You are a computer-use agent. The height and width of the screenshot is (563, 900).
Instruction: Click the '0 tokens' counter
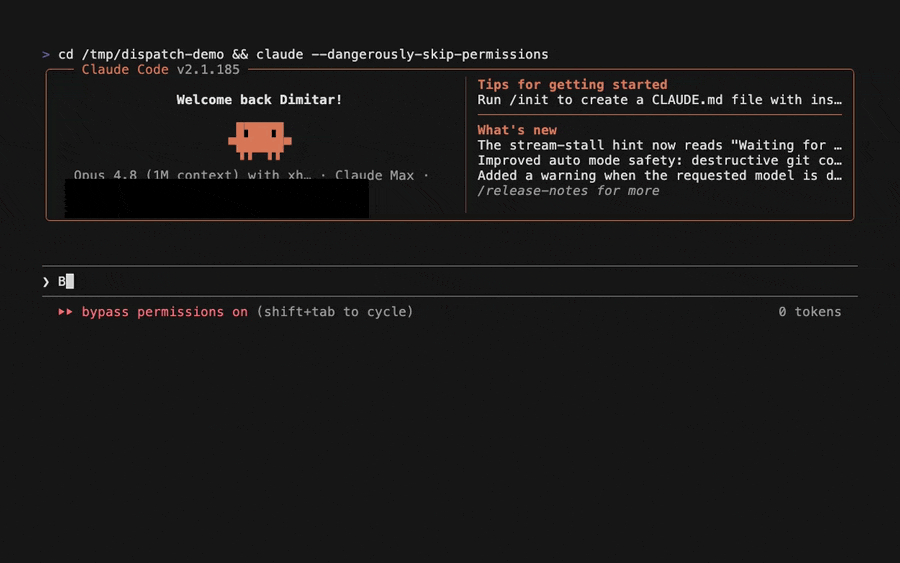click(x=810, y=312)
